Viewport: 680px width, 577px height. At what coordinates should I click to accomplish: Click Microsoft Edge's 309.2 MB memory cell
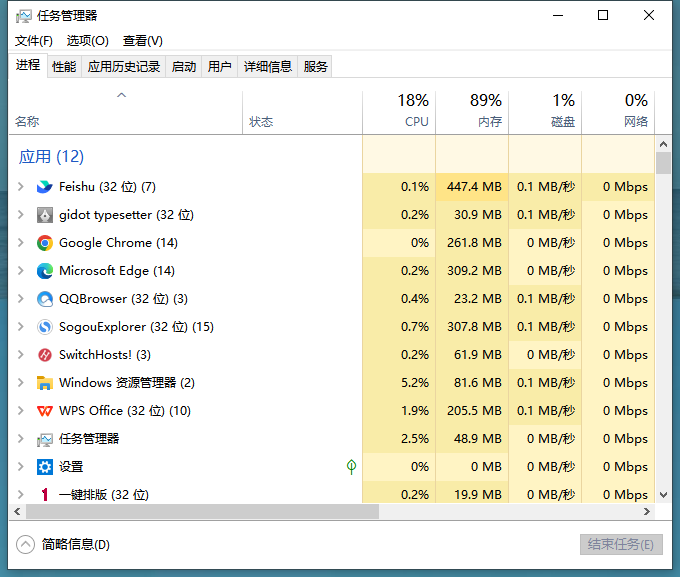coord(472,271)
